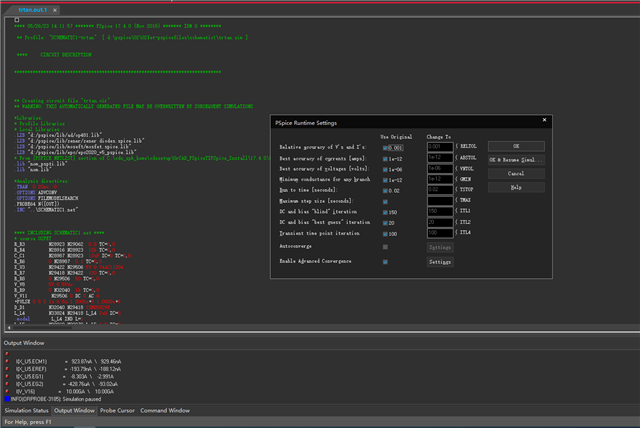Click red marker beside I(X_U5.EREF) row
The width and height of the screenshot is (640, 428).
pos(7,369)
